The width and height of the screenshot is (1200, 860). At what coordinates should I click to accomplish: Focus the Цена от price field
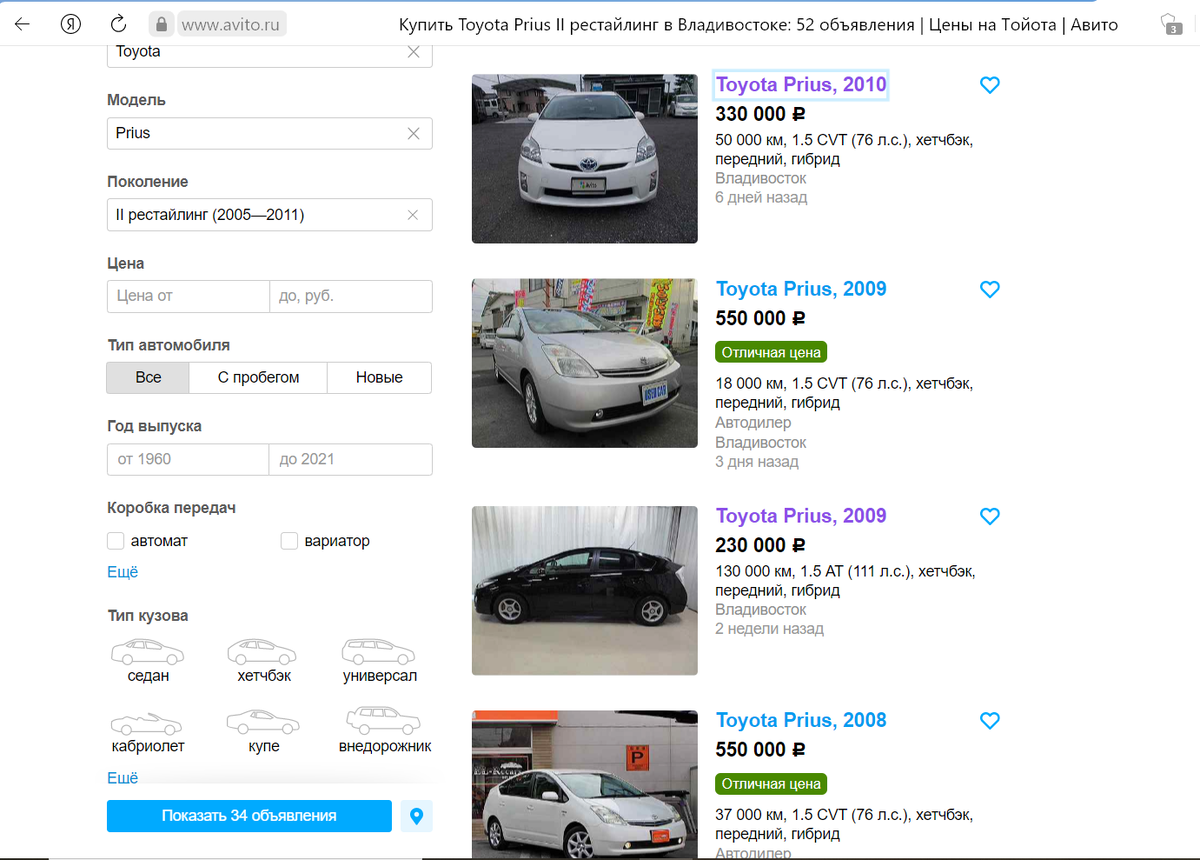(x=188, y=296)
